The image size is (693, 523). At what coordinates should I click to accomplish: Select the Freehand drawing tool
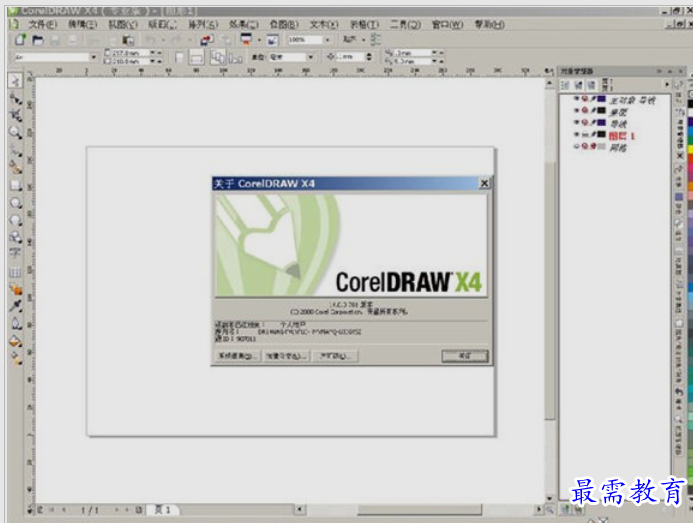pyautogui.click(x=15, y=150)
